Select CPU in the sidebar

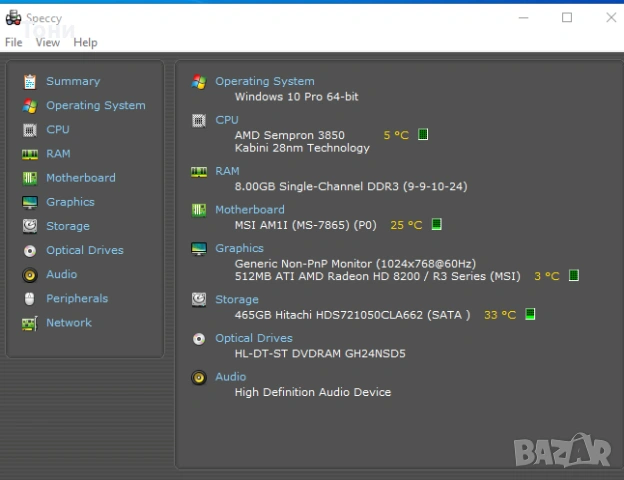pos(58,129)
